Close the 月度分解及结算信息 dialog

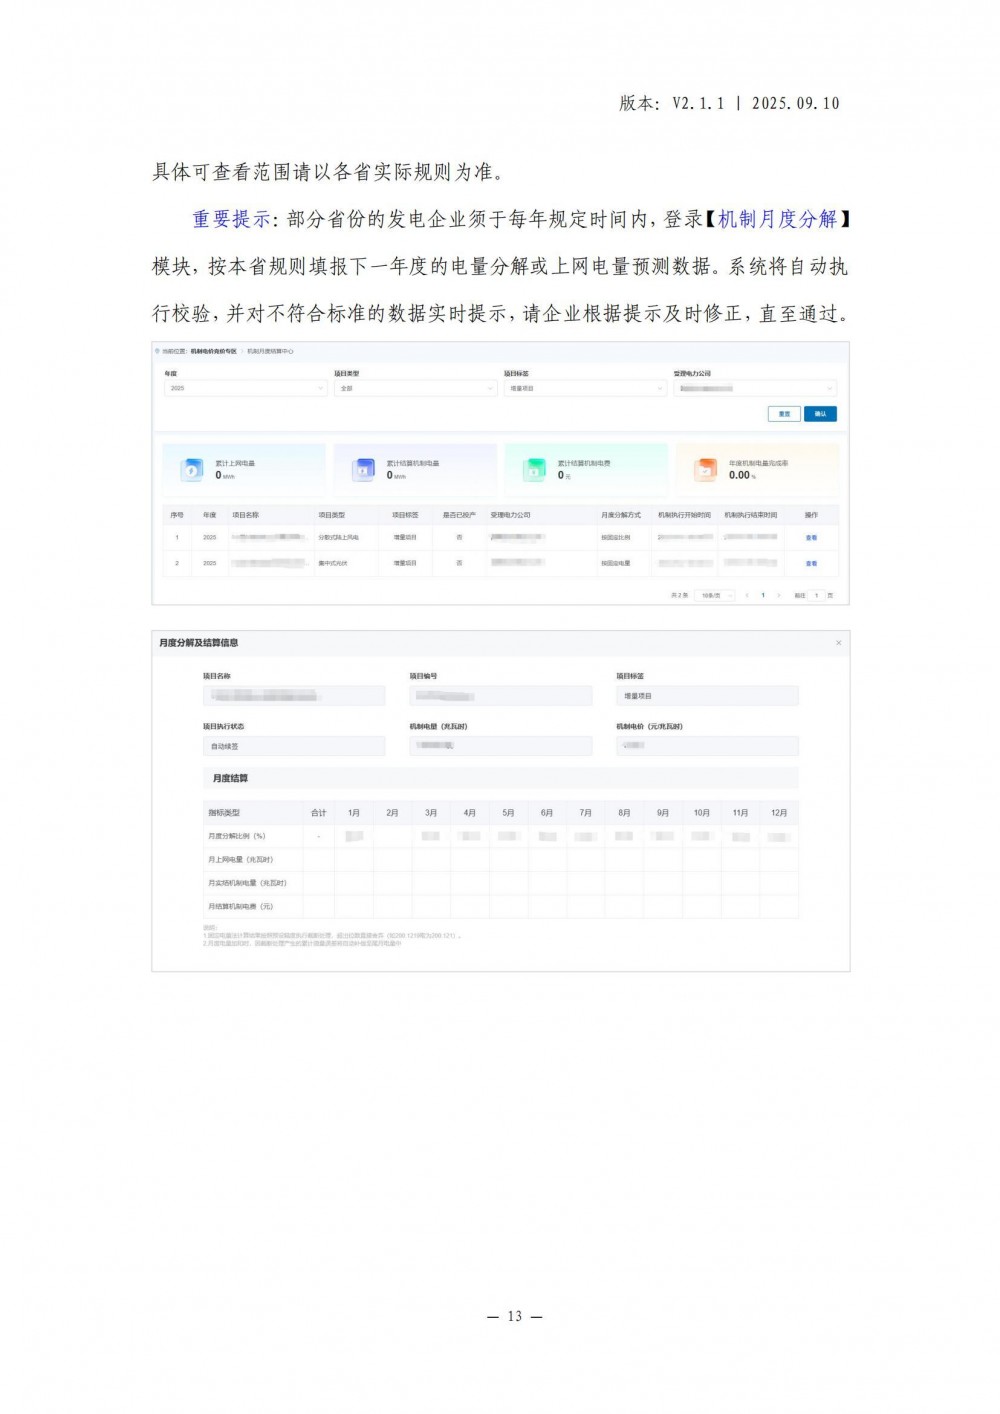click(x=838, y=643)
